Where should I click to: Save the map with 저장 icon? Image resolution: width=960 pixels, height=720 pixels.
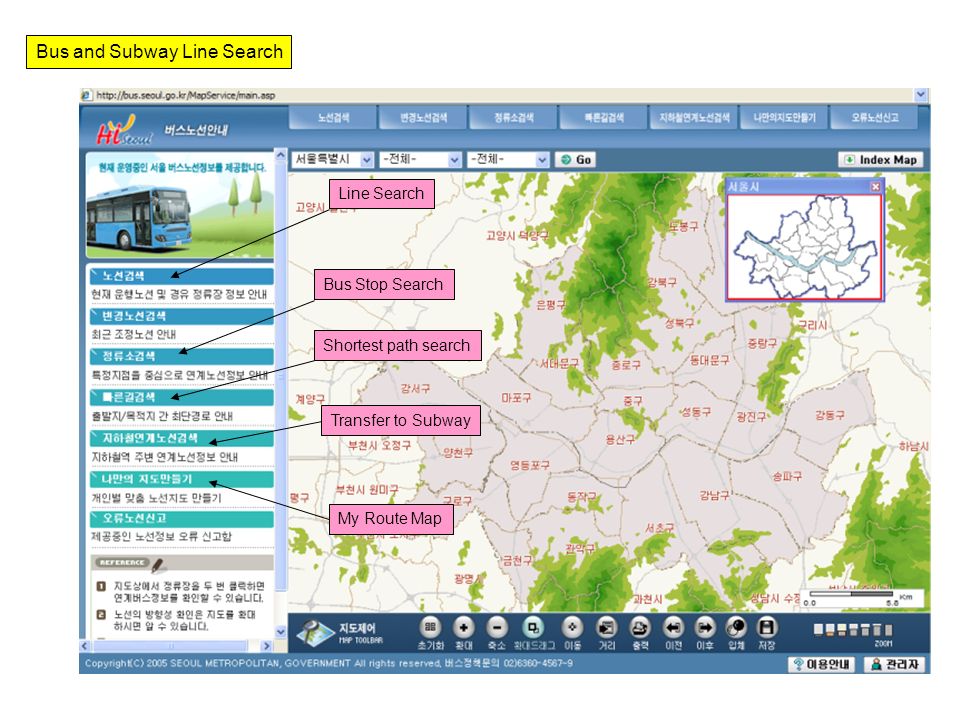coord(767,628)
